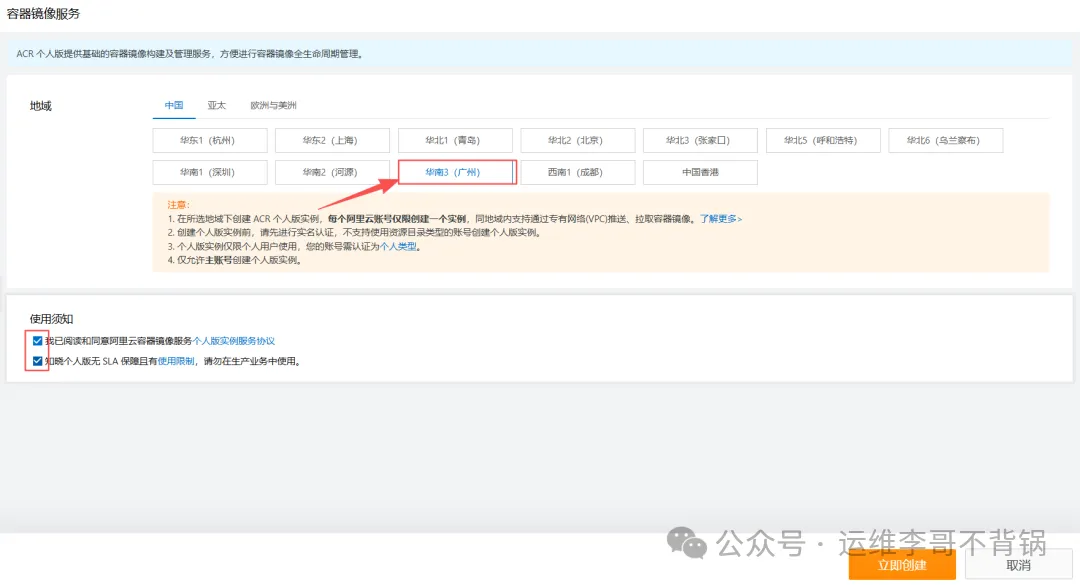The image size is (1080, 586).
Task: Choose the 华北3（张家口）region
Action: 700,141
